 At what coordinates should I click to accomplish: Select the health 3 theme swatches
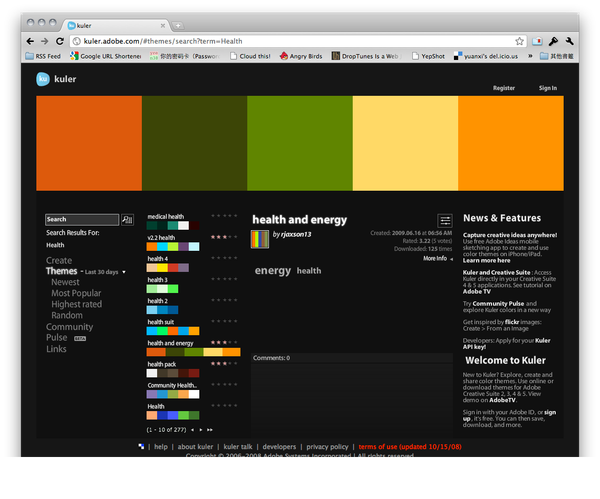pos(162,289)
